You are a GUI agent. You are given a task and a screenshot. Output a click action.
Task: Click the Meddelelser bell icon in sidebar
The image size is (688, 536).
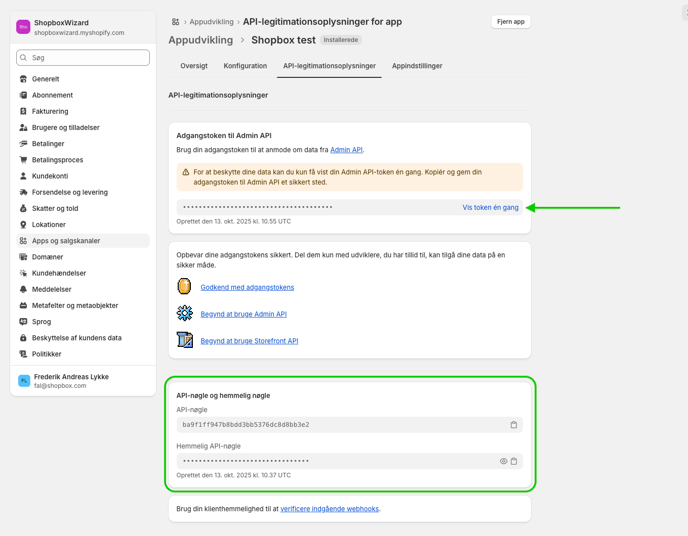pos(23,289)
